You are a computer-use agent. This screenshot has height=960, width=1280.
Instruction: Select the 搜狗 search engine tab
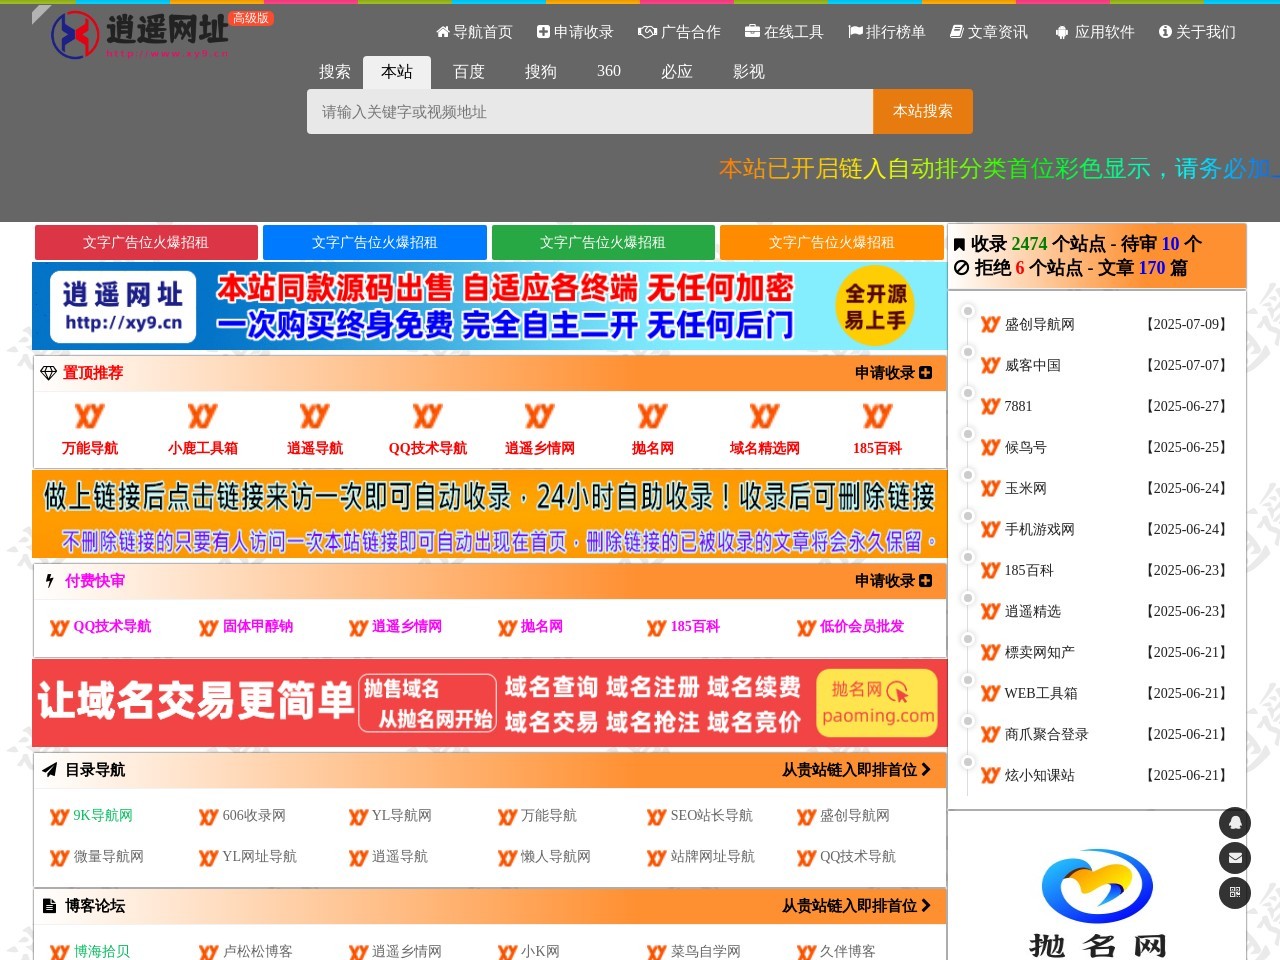[540, 72]
